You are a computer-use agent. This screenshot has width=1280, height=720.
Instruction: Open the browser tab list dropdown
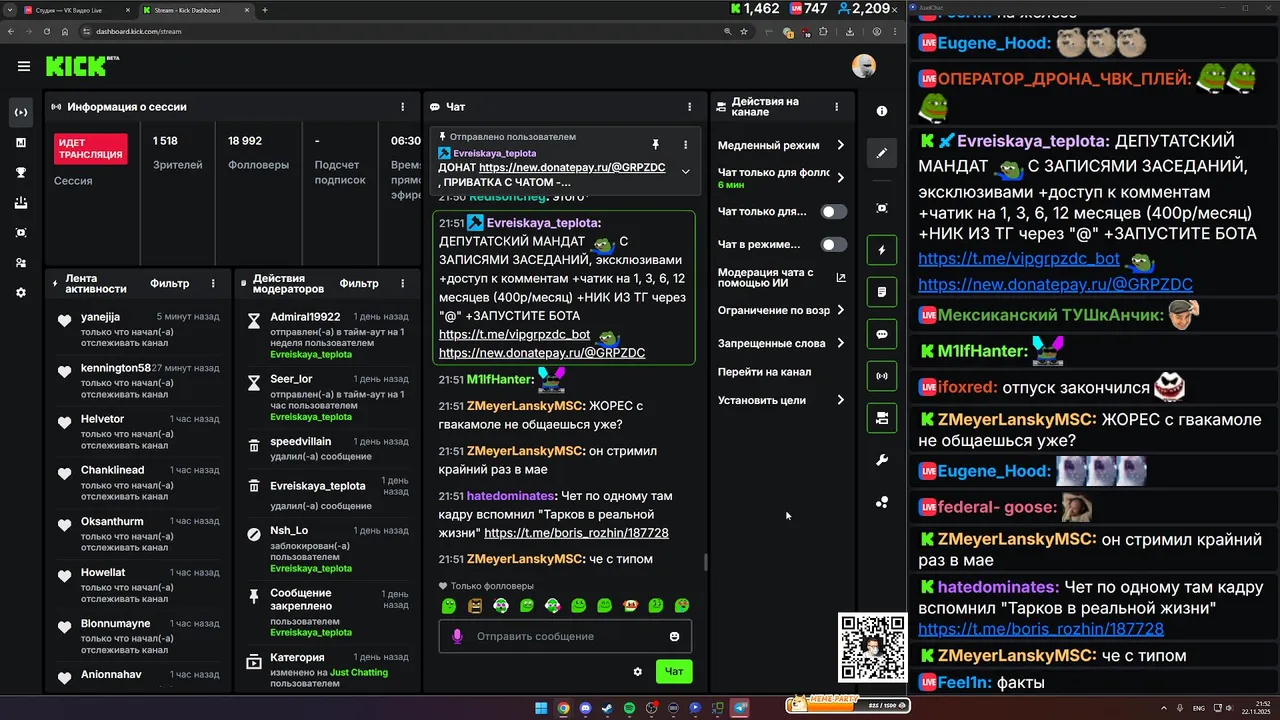(9, 10)
